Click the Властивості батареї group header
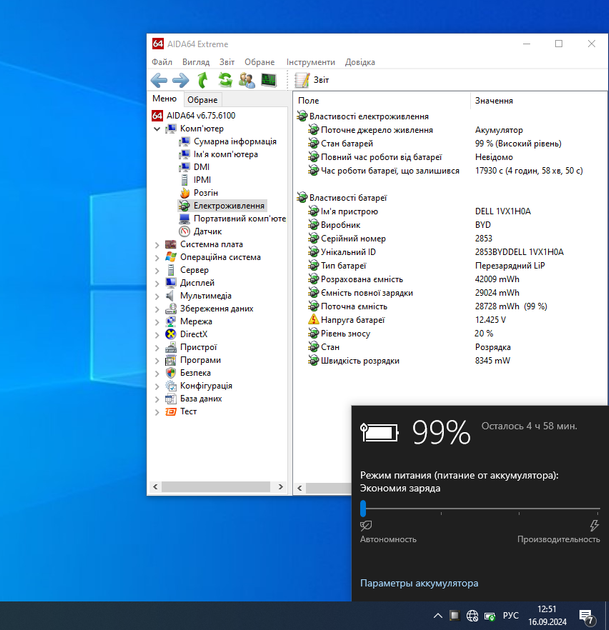Viewport: 609px width, 630px height. pos(347,198)
